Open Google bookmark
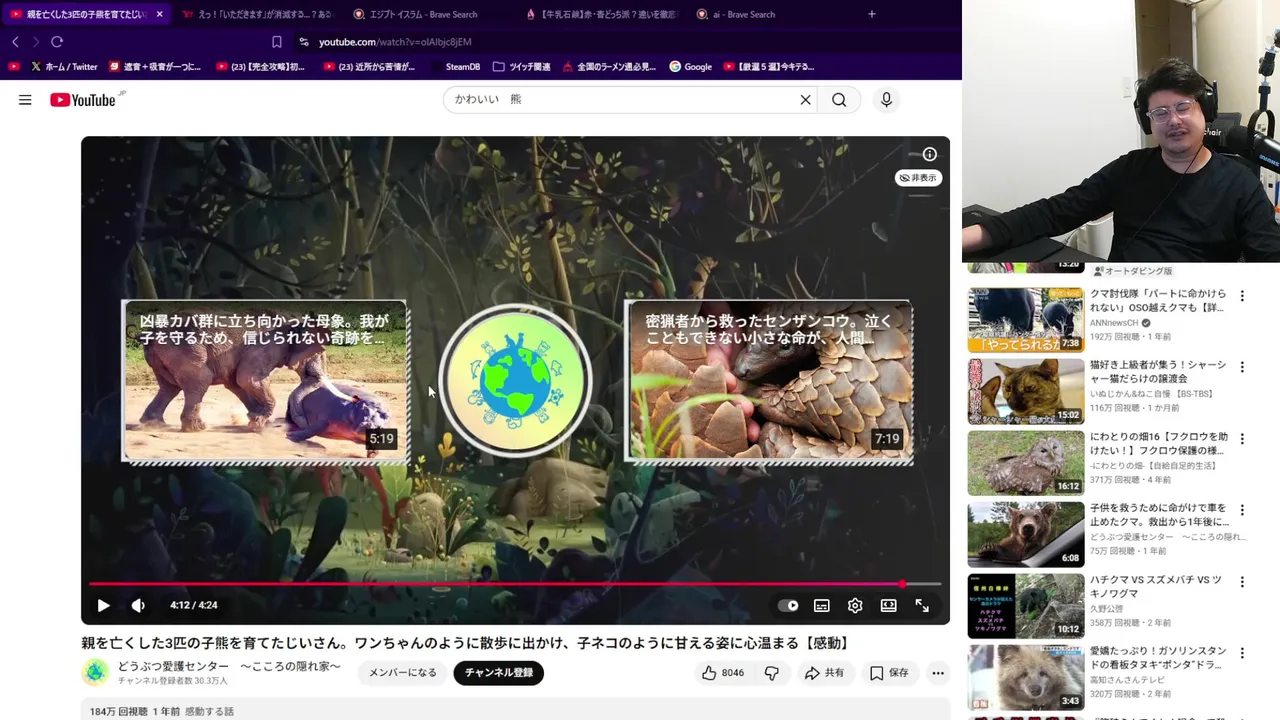Viewport: 1280px width, 720px height. pos(690,67)
